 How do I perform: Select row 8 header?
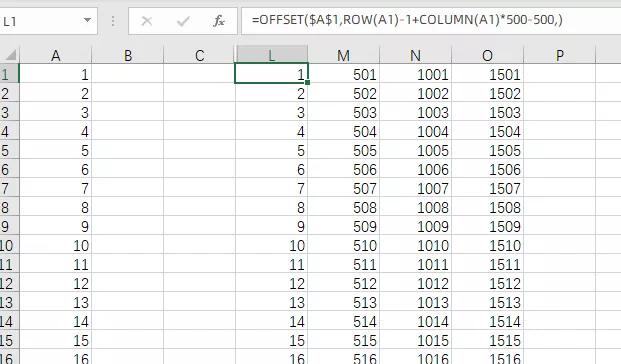[9, 207]
